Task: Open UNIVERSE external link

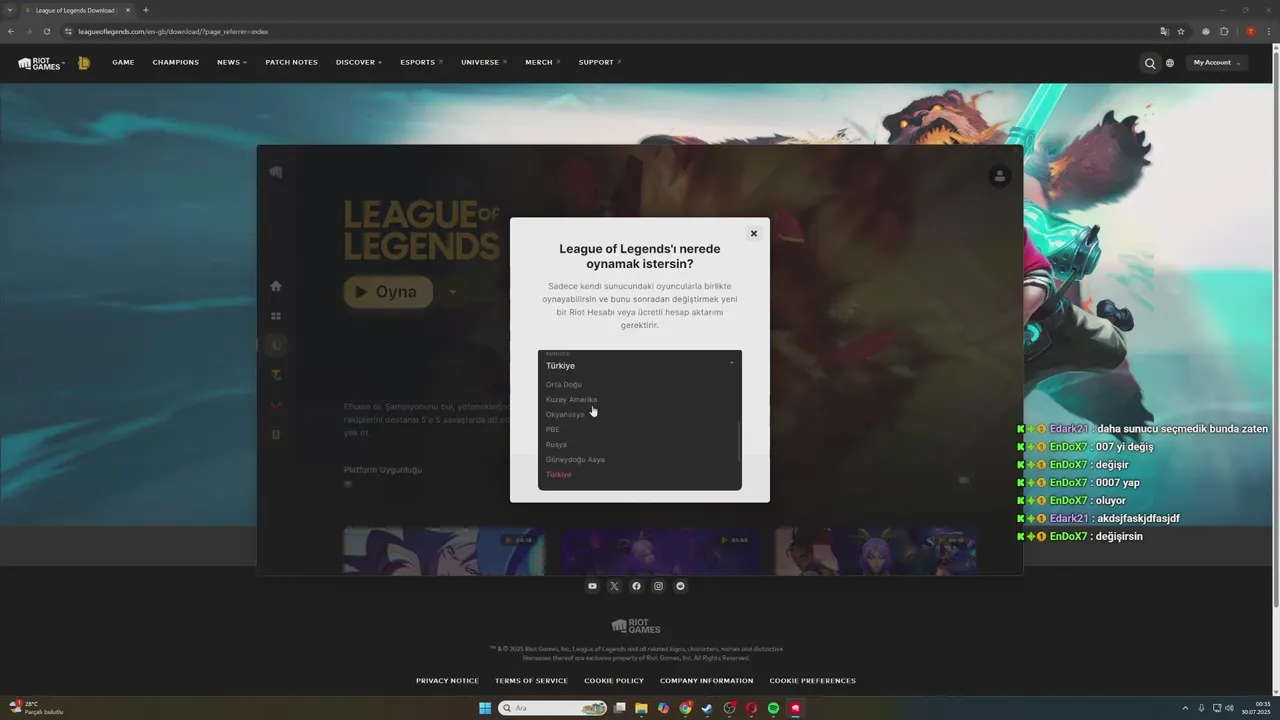Action: pos(484,62)
